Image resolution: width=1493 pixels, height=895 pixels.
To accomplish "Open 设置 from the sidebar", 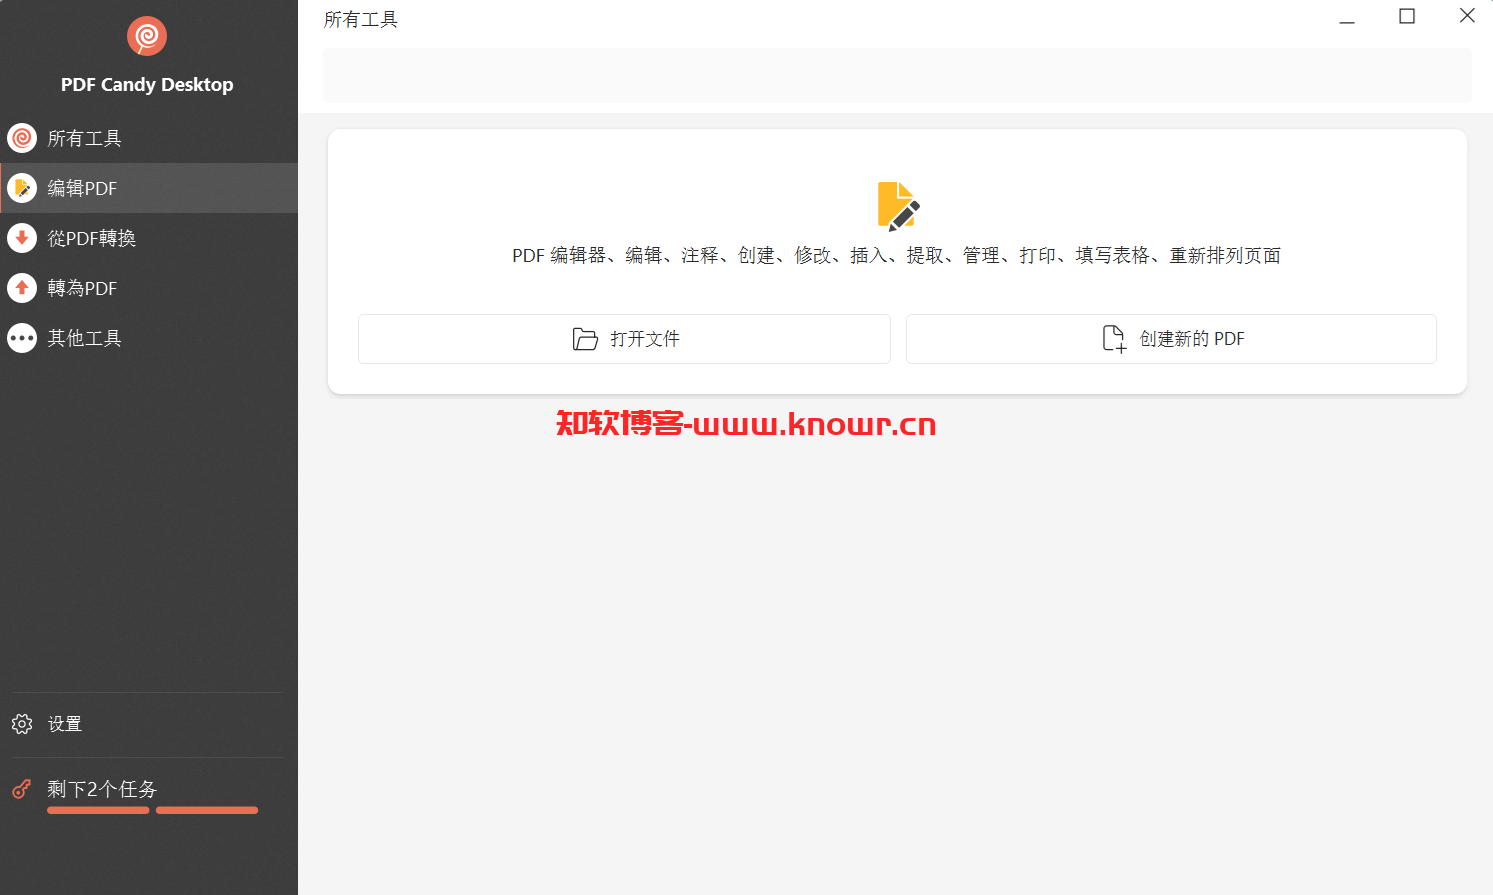I will (149, 724).
